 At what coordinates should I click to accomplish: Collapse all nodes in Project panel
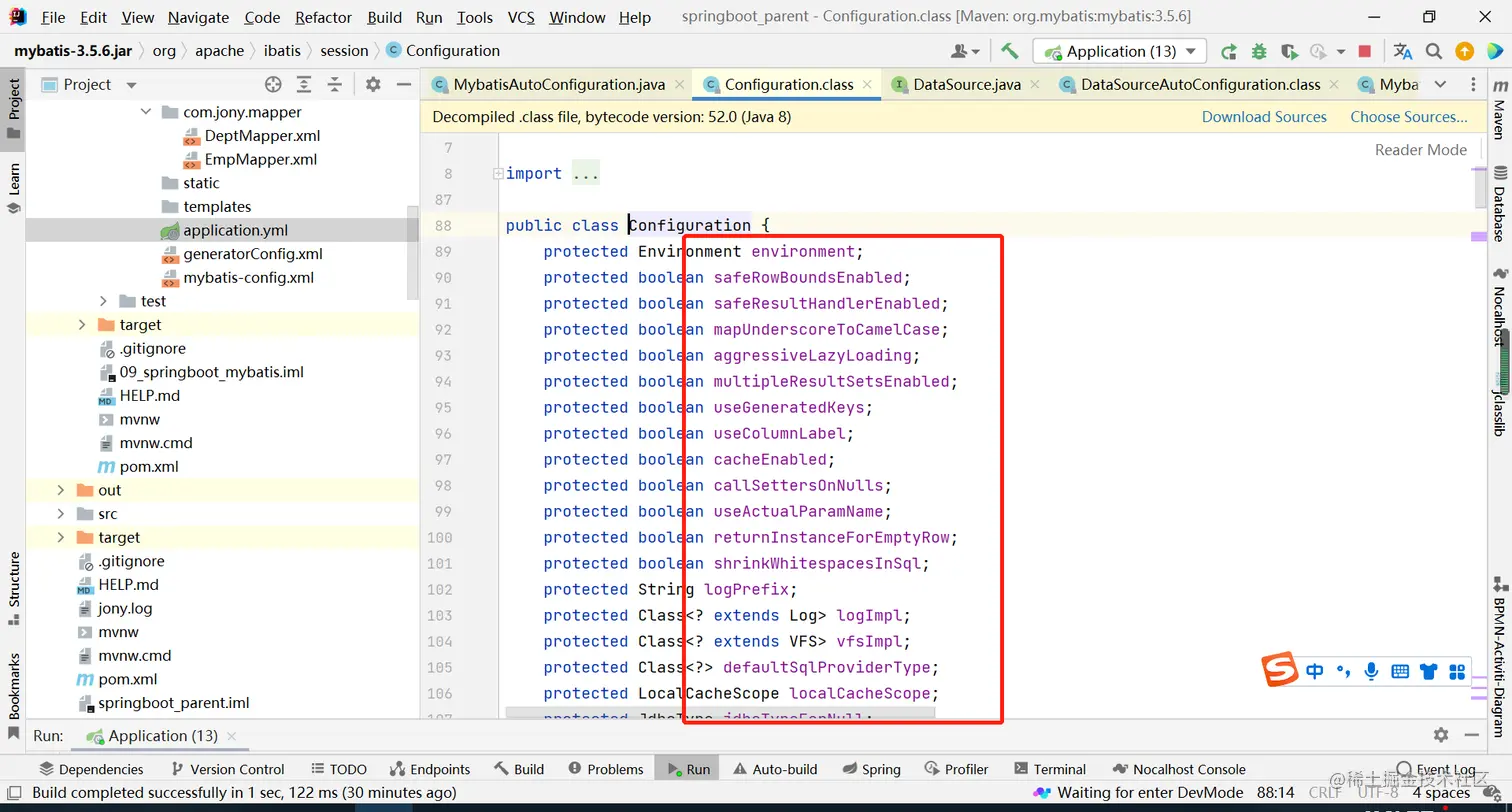335,85
